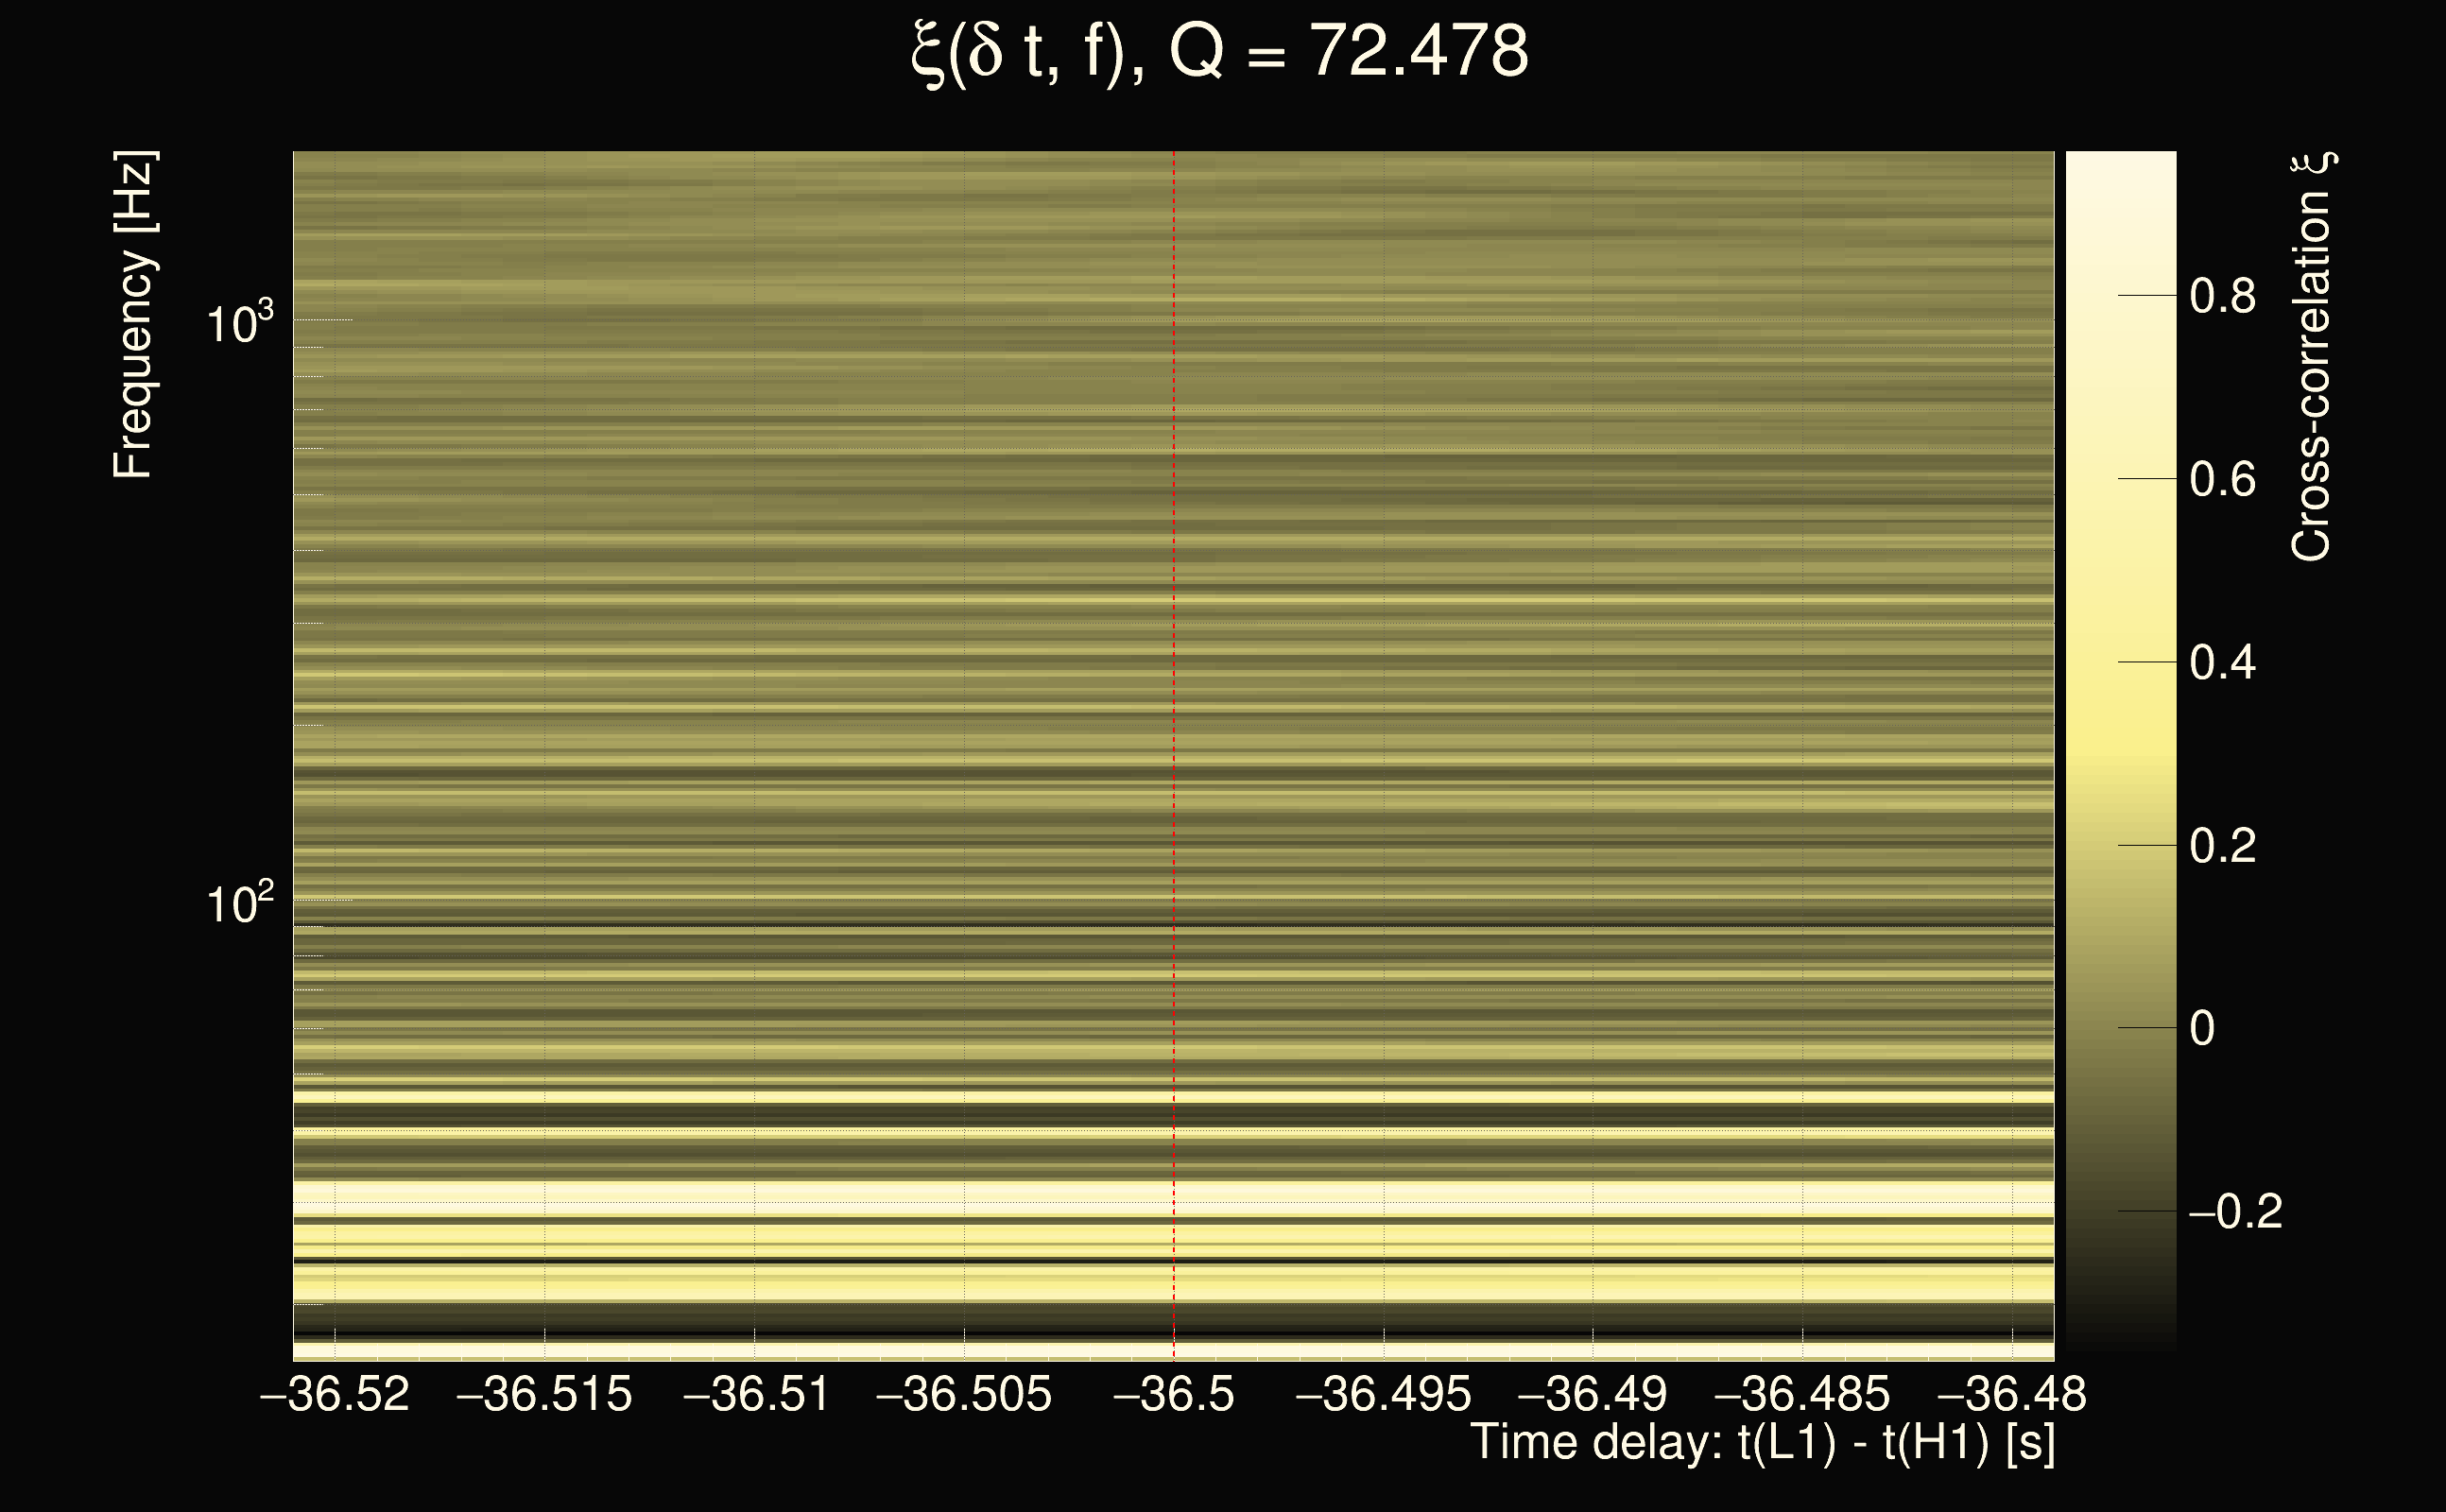
Task: Select the red dashed vertical line marker
Action: click(1174, 700)
